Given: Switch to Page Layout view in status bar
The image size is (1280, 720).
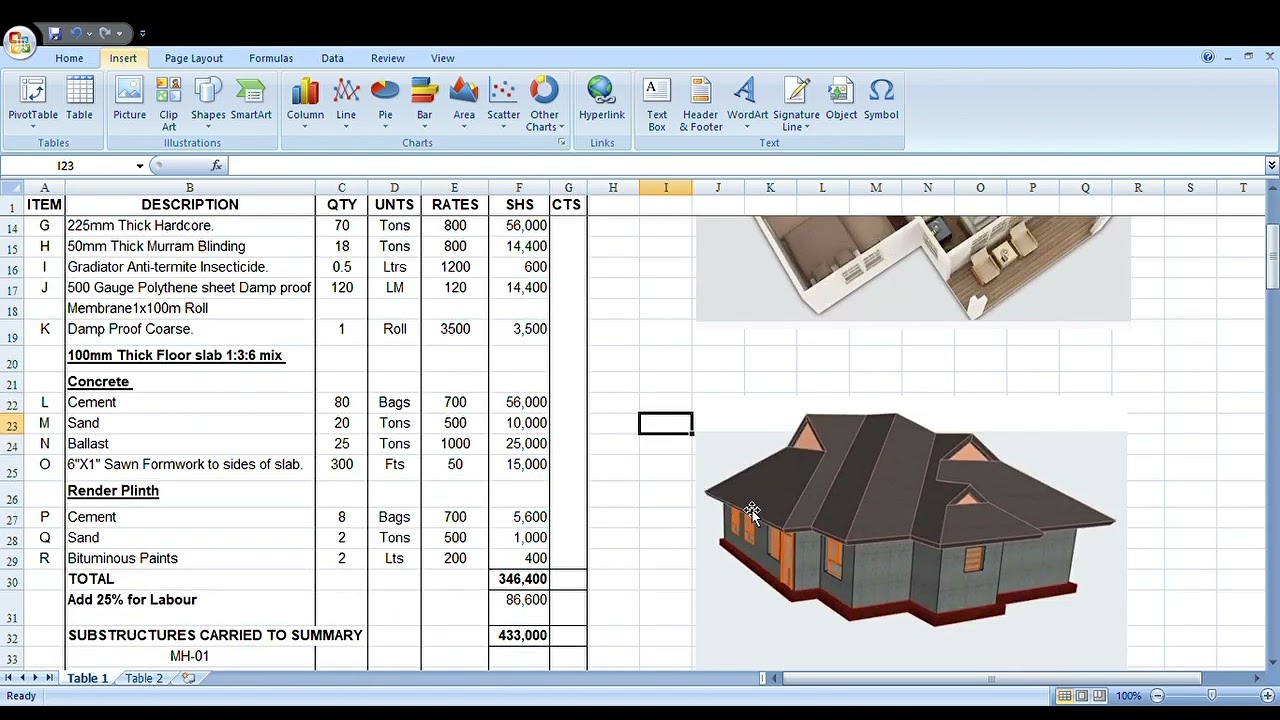Looking at the screenshot, I should click(1082, 696).
